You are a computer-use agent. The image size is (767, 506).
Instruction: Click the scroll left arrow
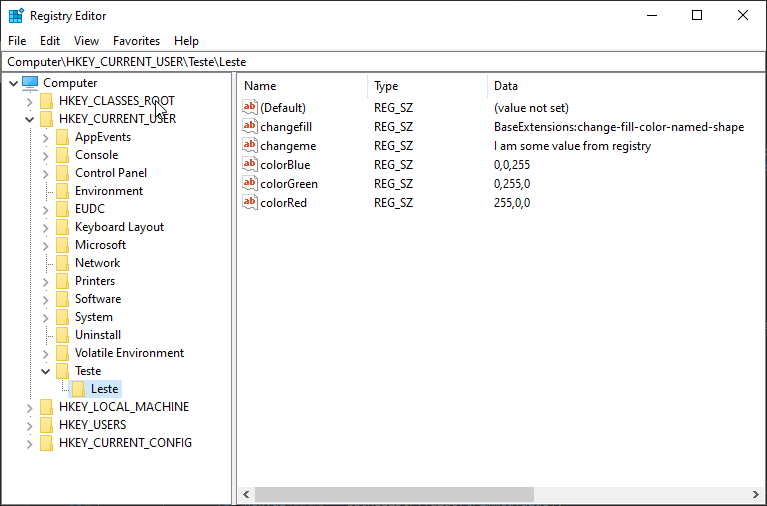tap(246, 494)
